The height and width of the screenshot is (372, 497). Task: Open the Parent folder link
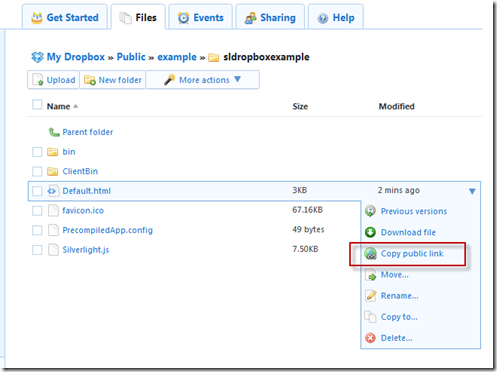point(88,132)
